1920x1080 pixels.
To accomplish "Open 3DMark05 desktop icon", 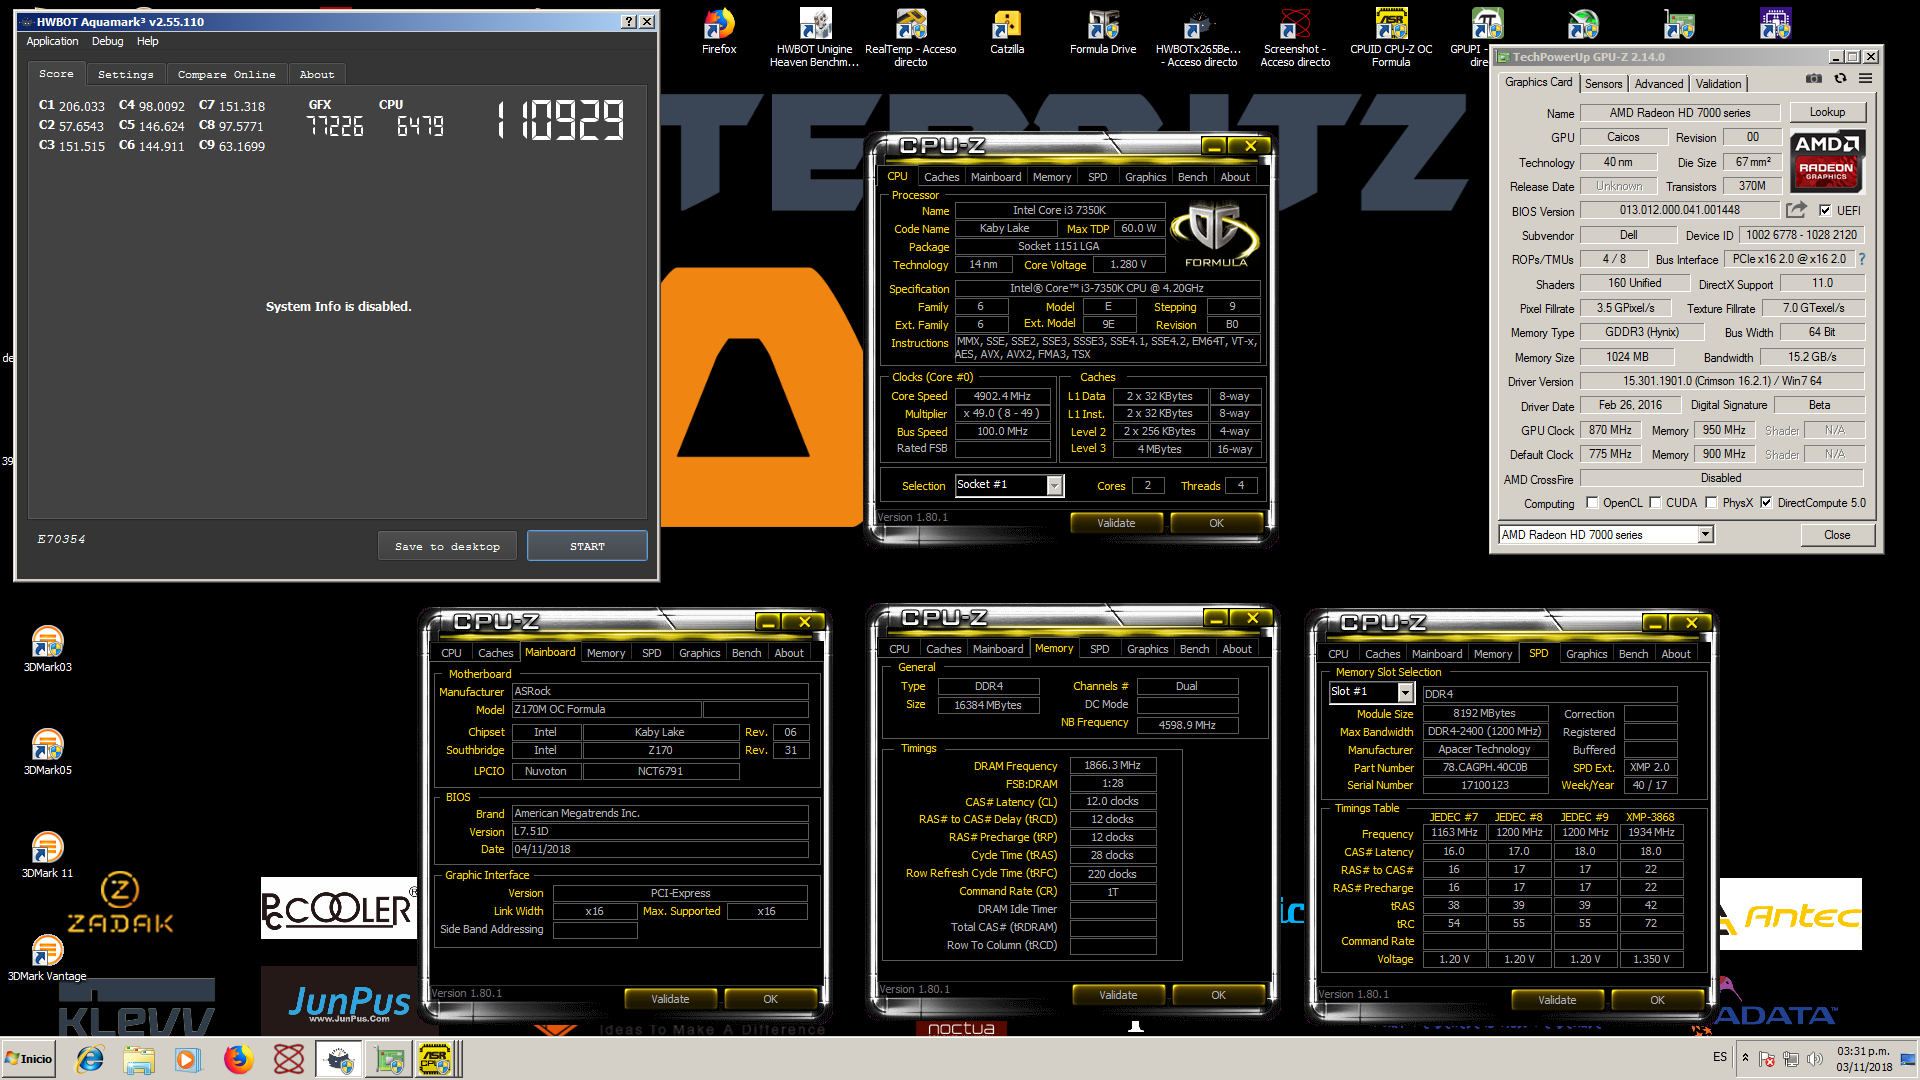I will [x=47, y=752].
